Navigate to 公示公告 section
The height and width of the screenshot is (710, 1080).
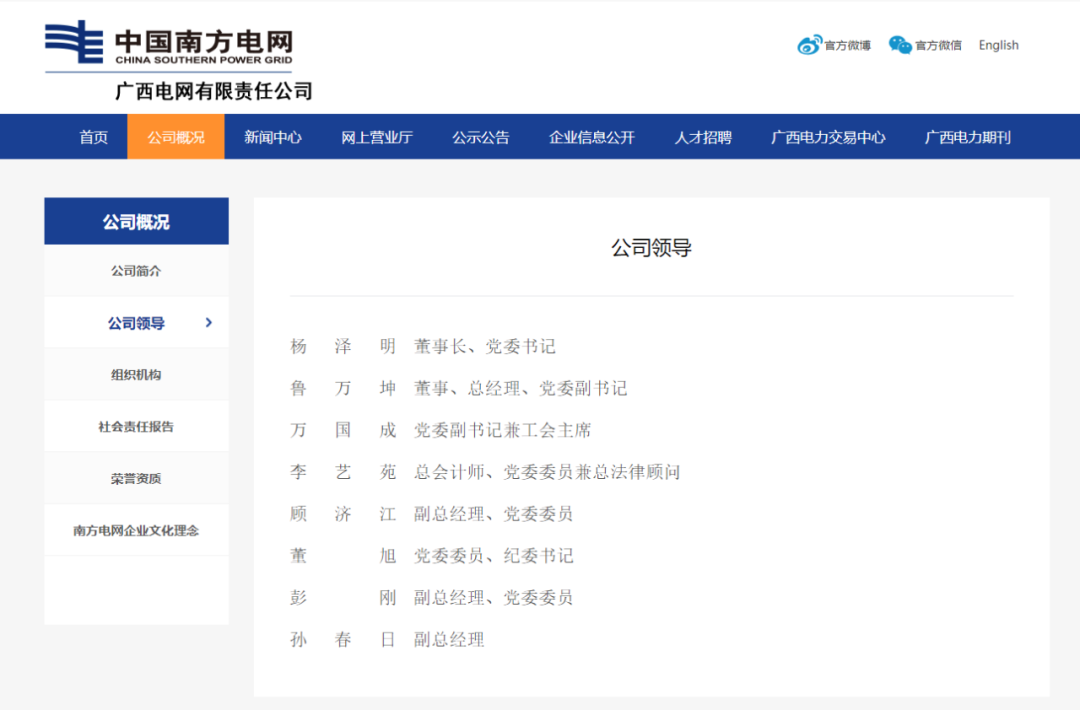[481, 137]
